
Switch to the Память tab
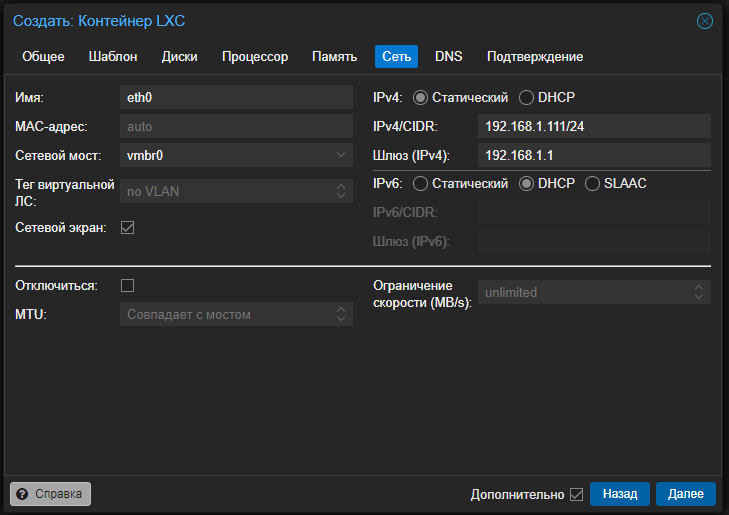(334, 57)
